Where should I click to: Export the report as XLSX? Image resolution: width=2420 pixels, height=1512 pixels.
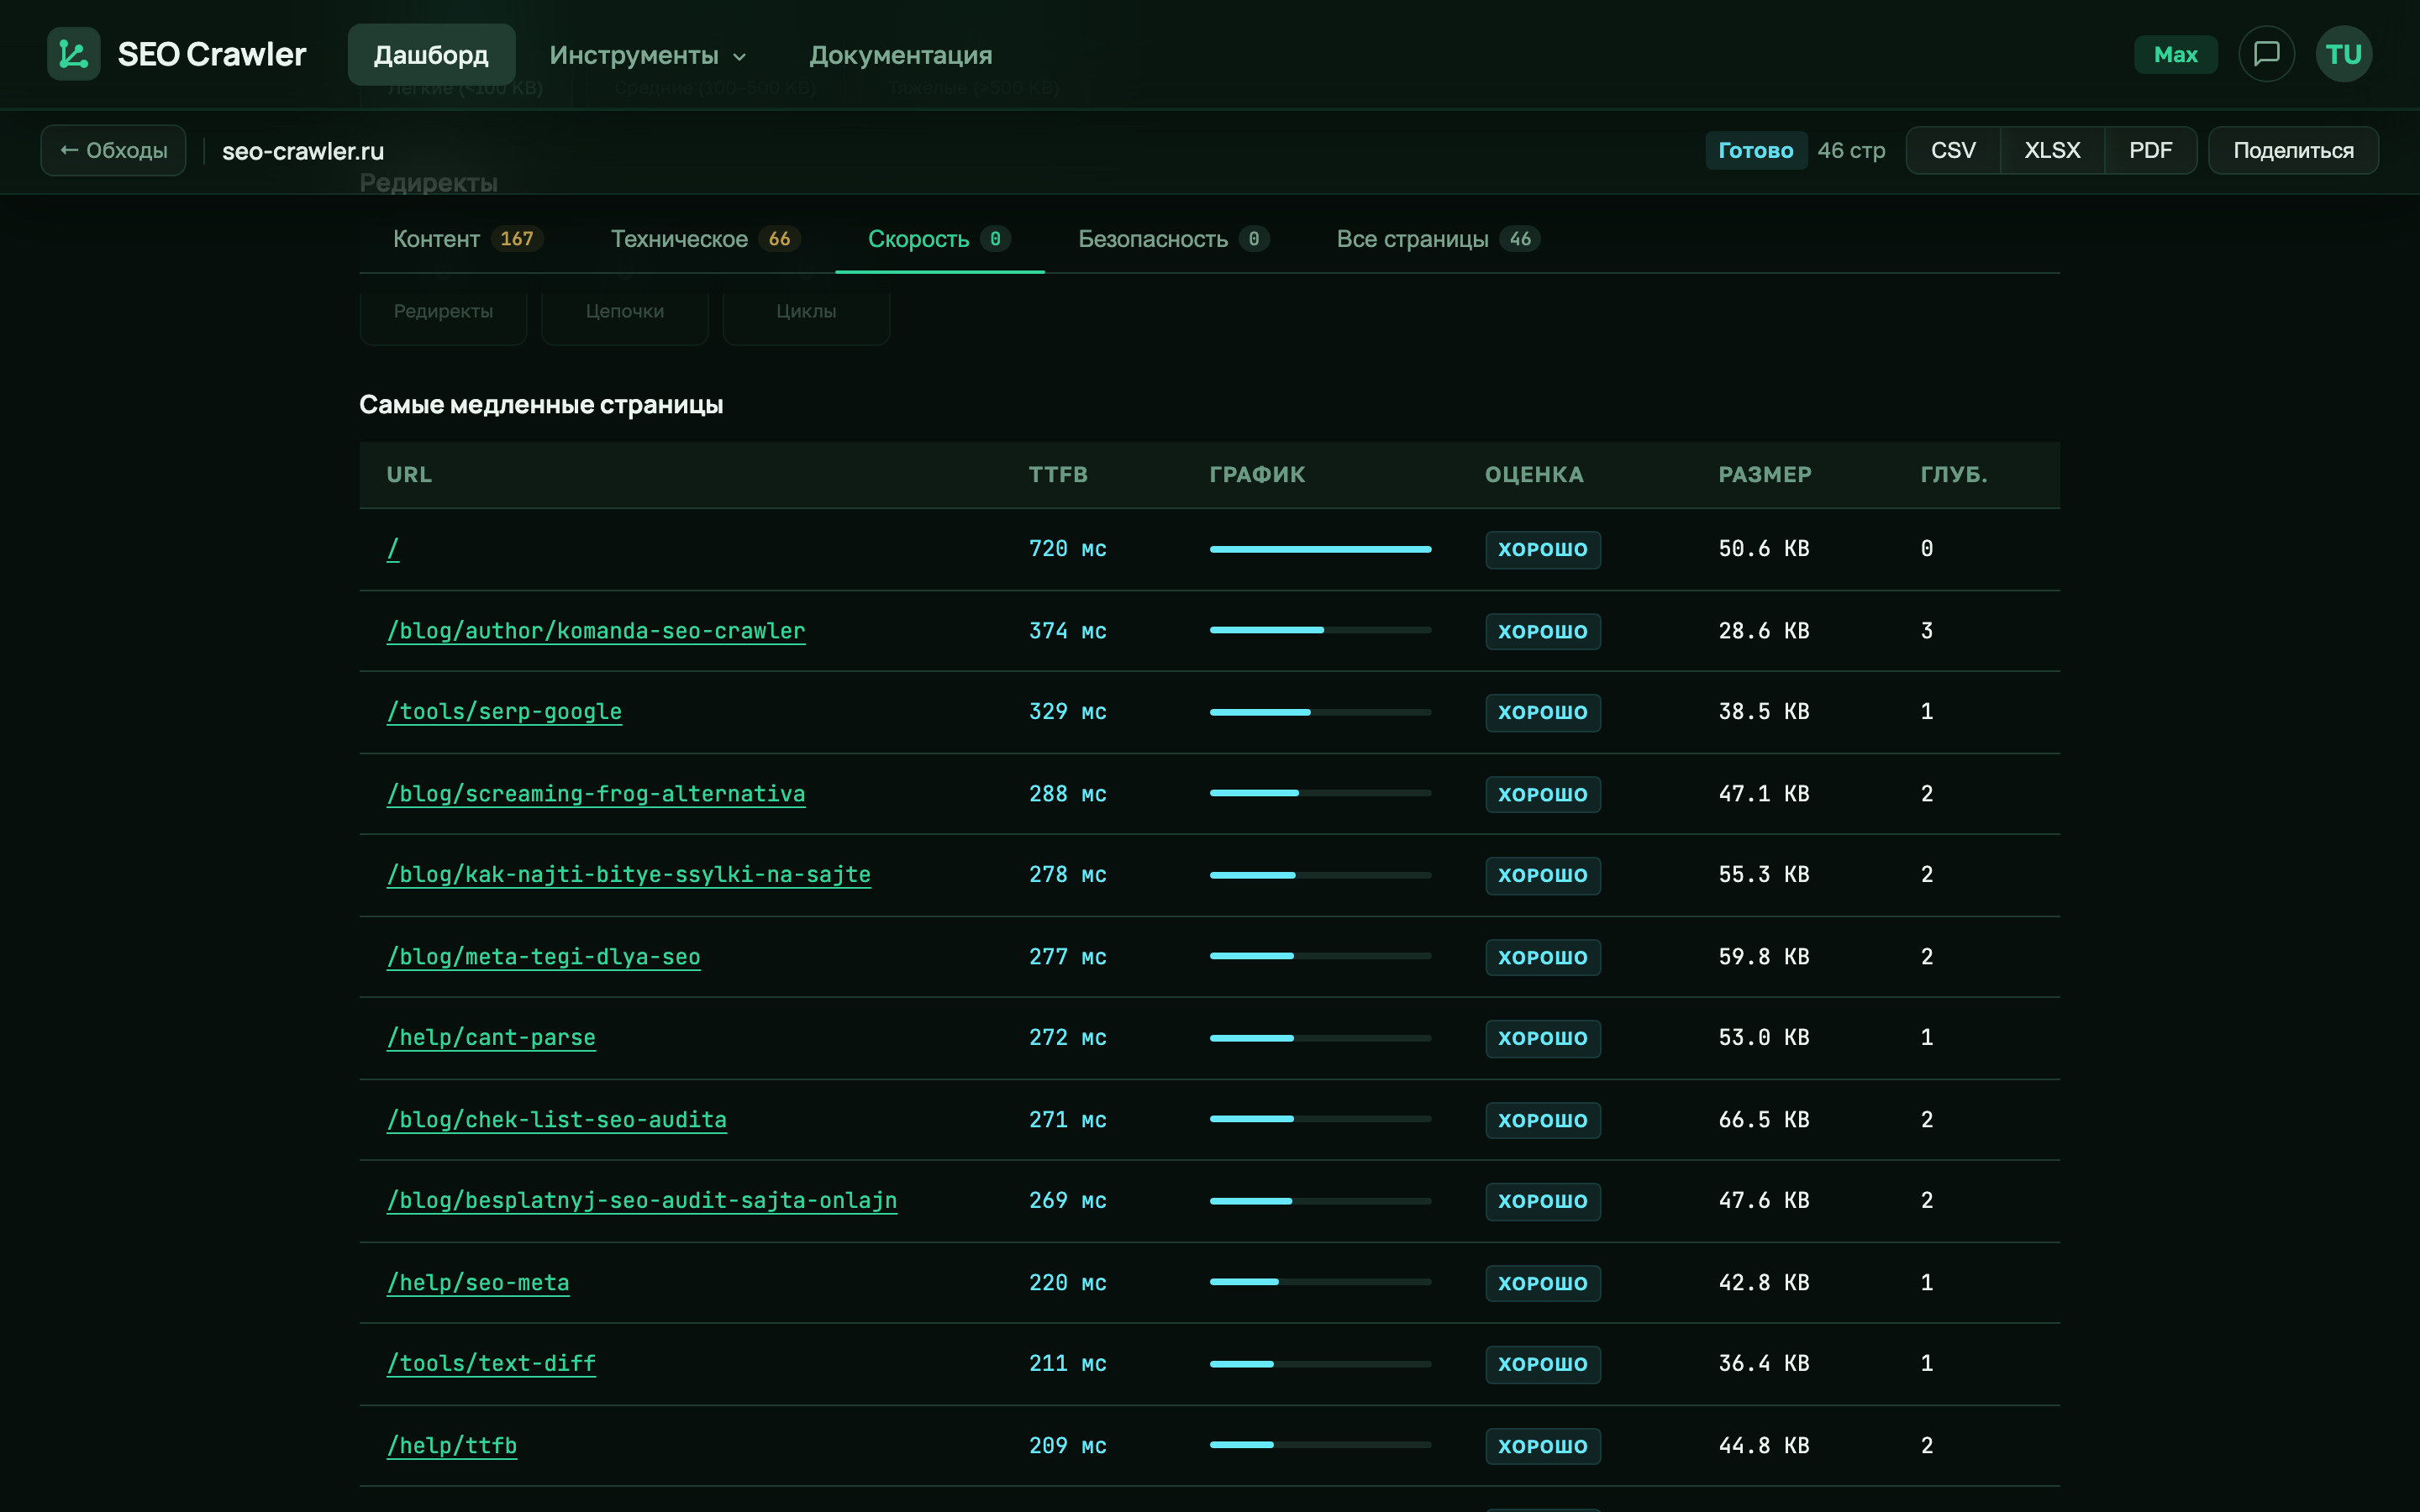point(2052,150)
